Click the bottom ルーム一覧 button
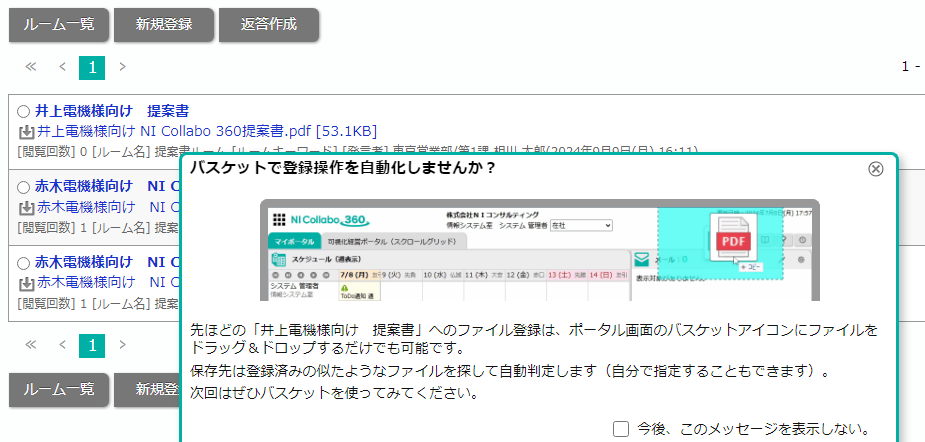The image size is (925, 442). [x=59, y=389]
